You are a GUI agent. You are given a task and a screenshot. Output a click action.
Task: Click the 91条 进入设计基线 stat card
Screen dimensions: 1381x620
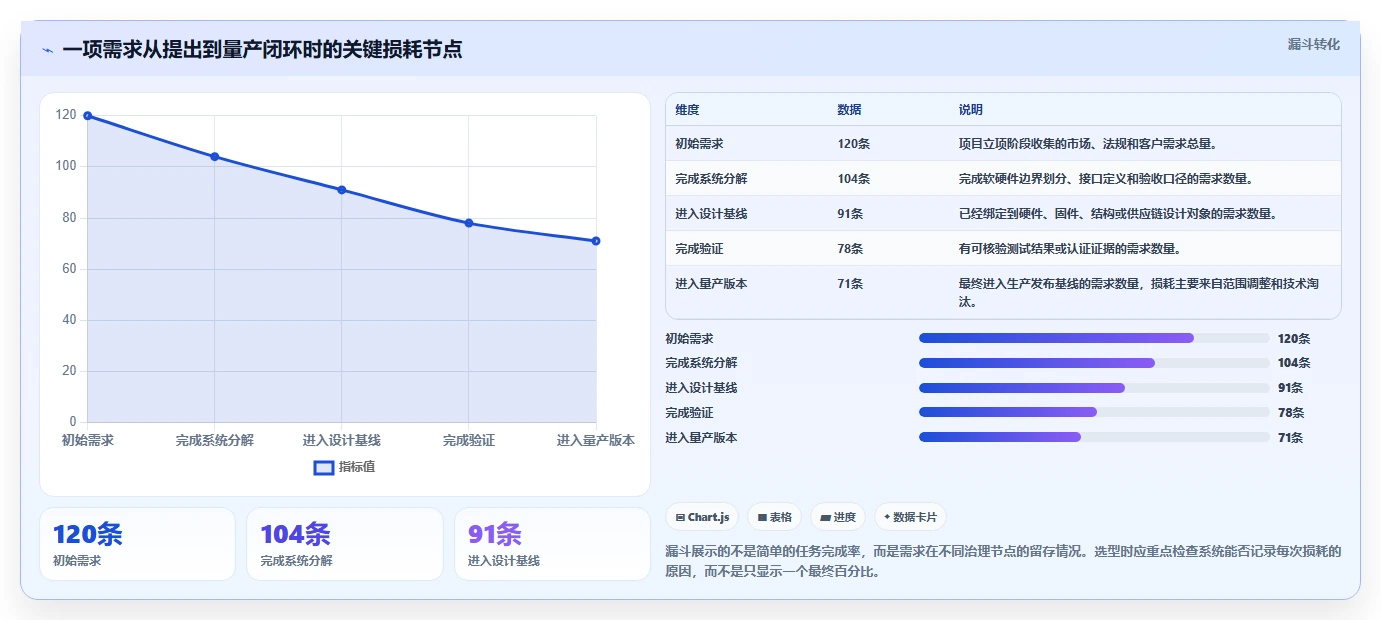[x=552, y=544]
